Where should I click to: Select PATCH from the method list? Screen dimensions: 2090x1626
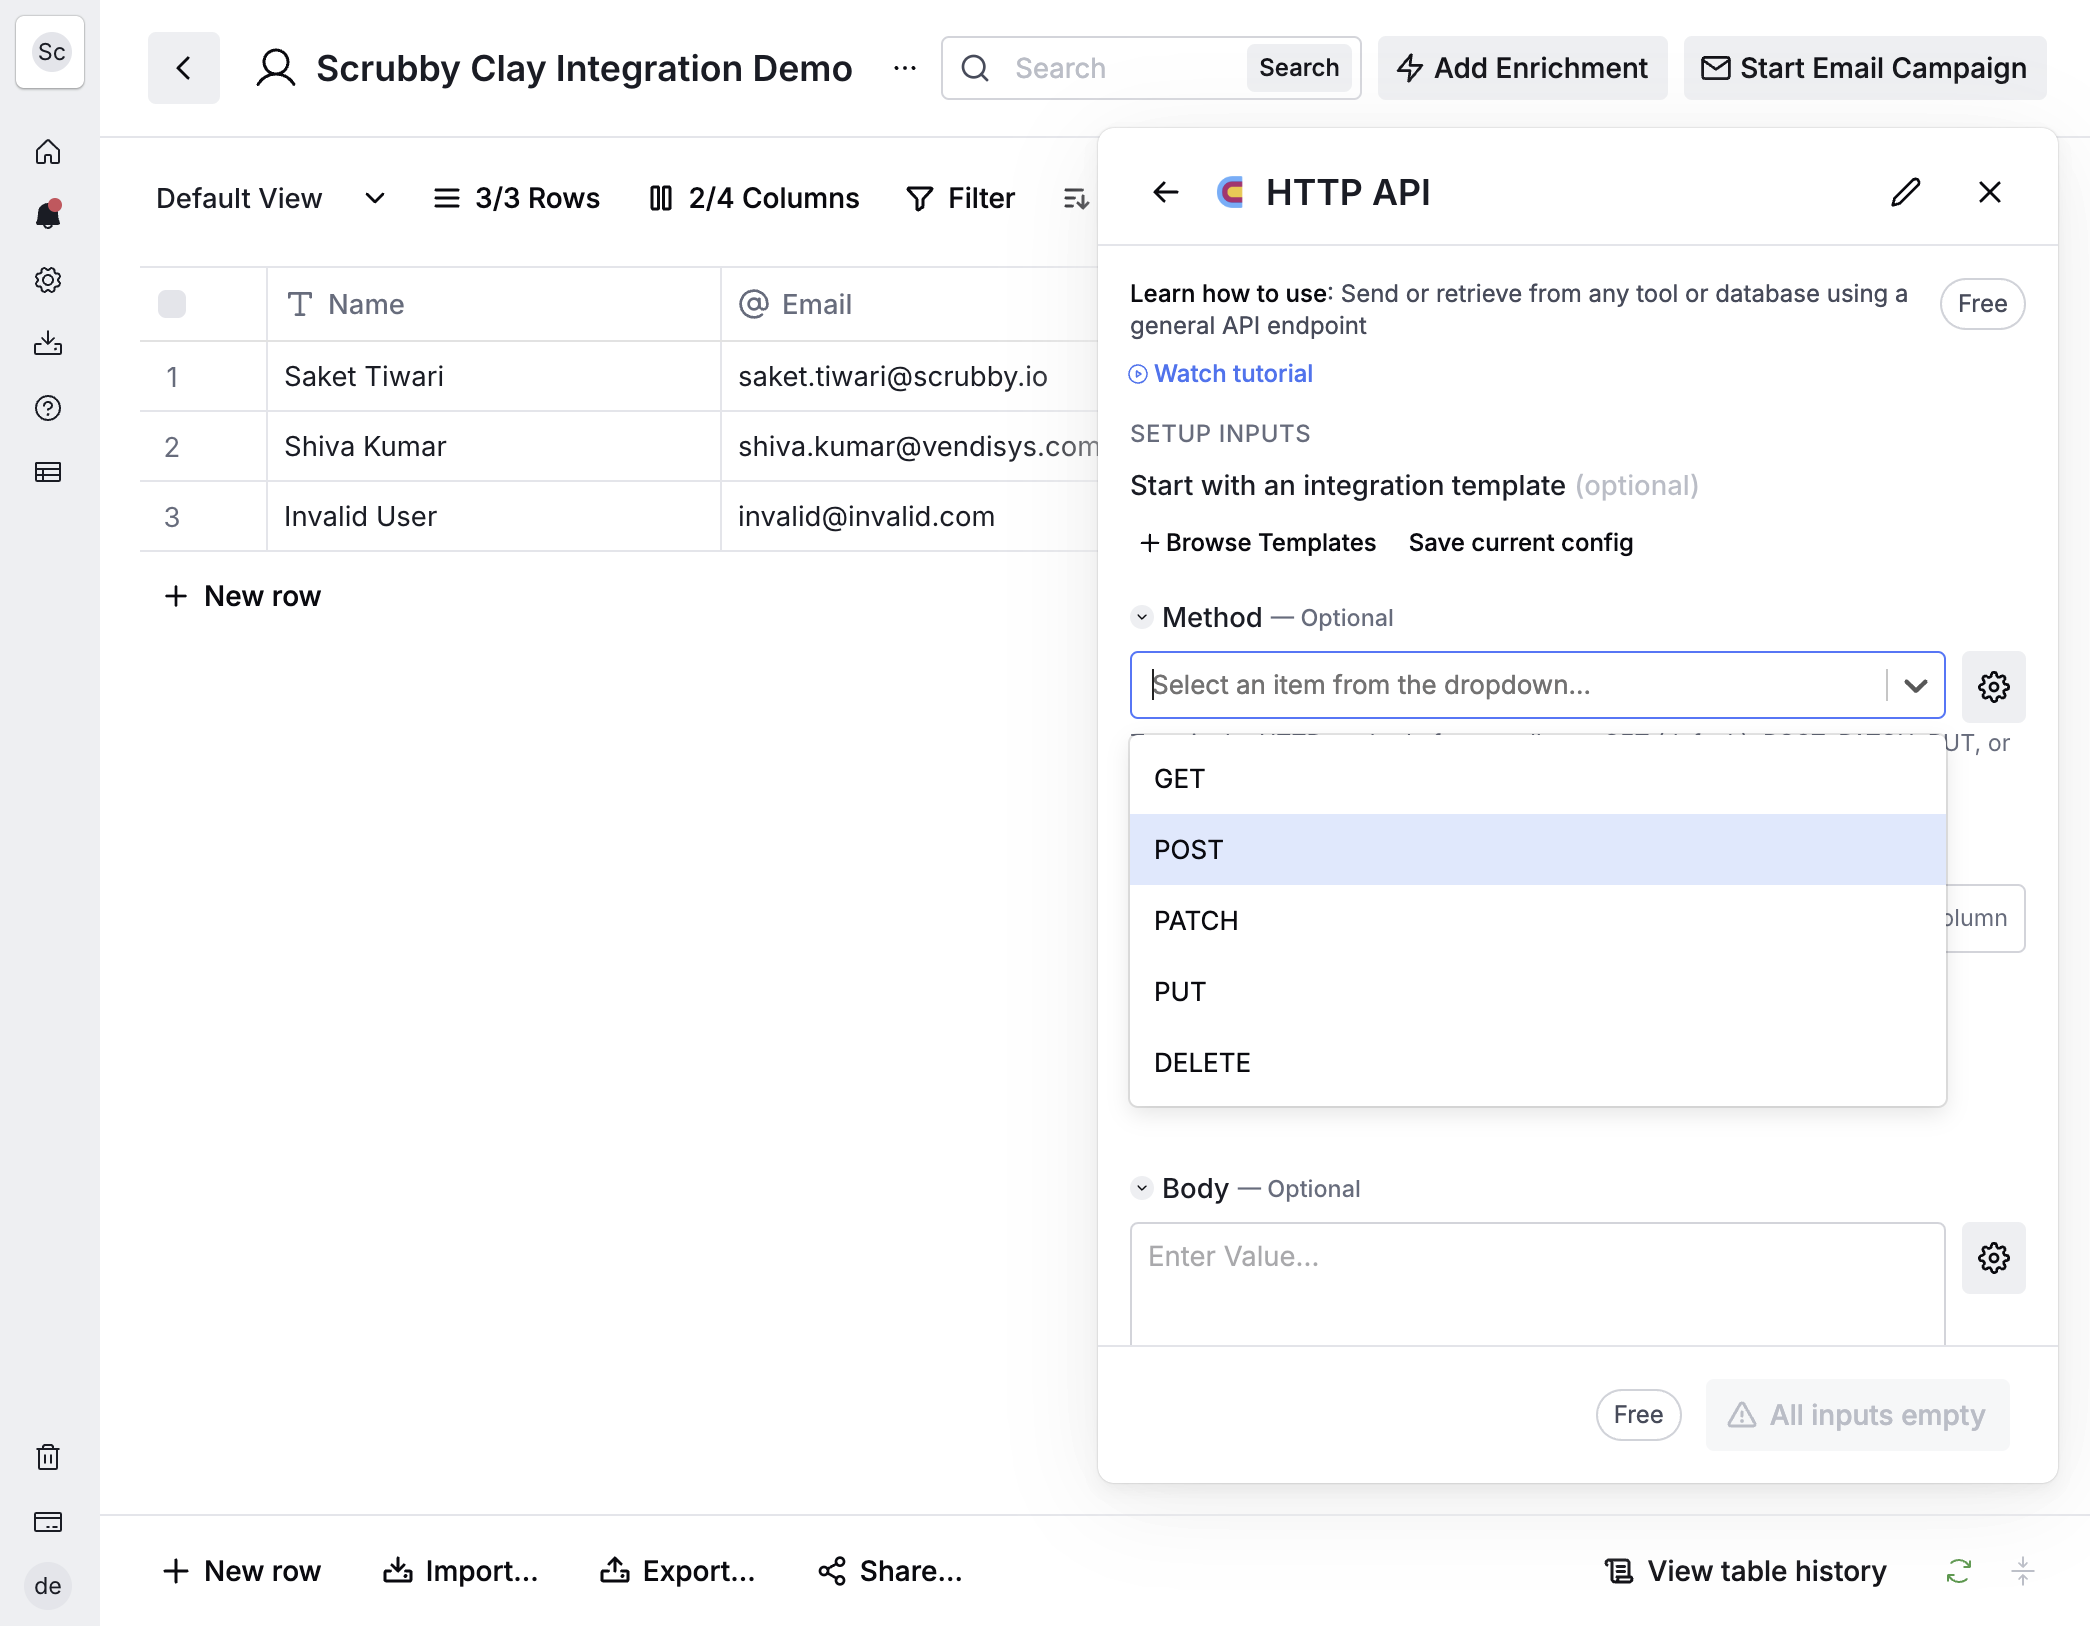[x=1538, y=921]
